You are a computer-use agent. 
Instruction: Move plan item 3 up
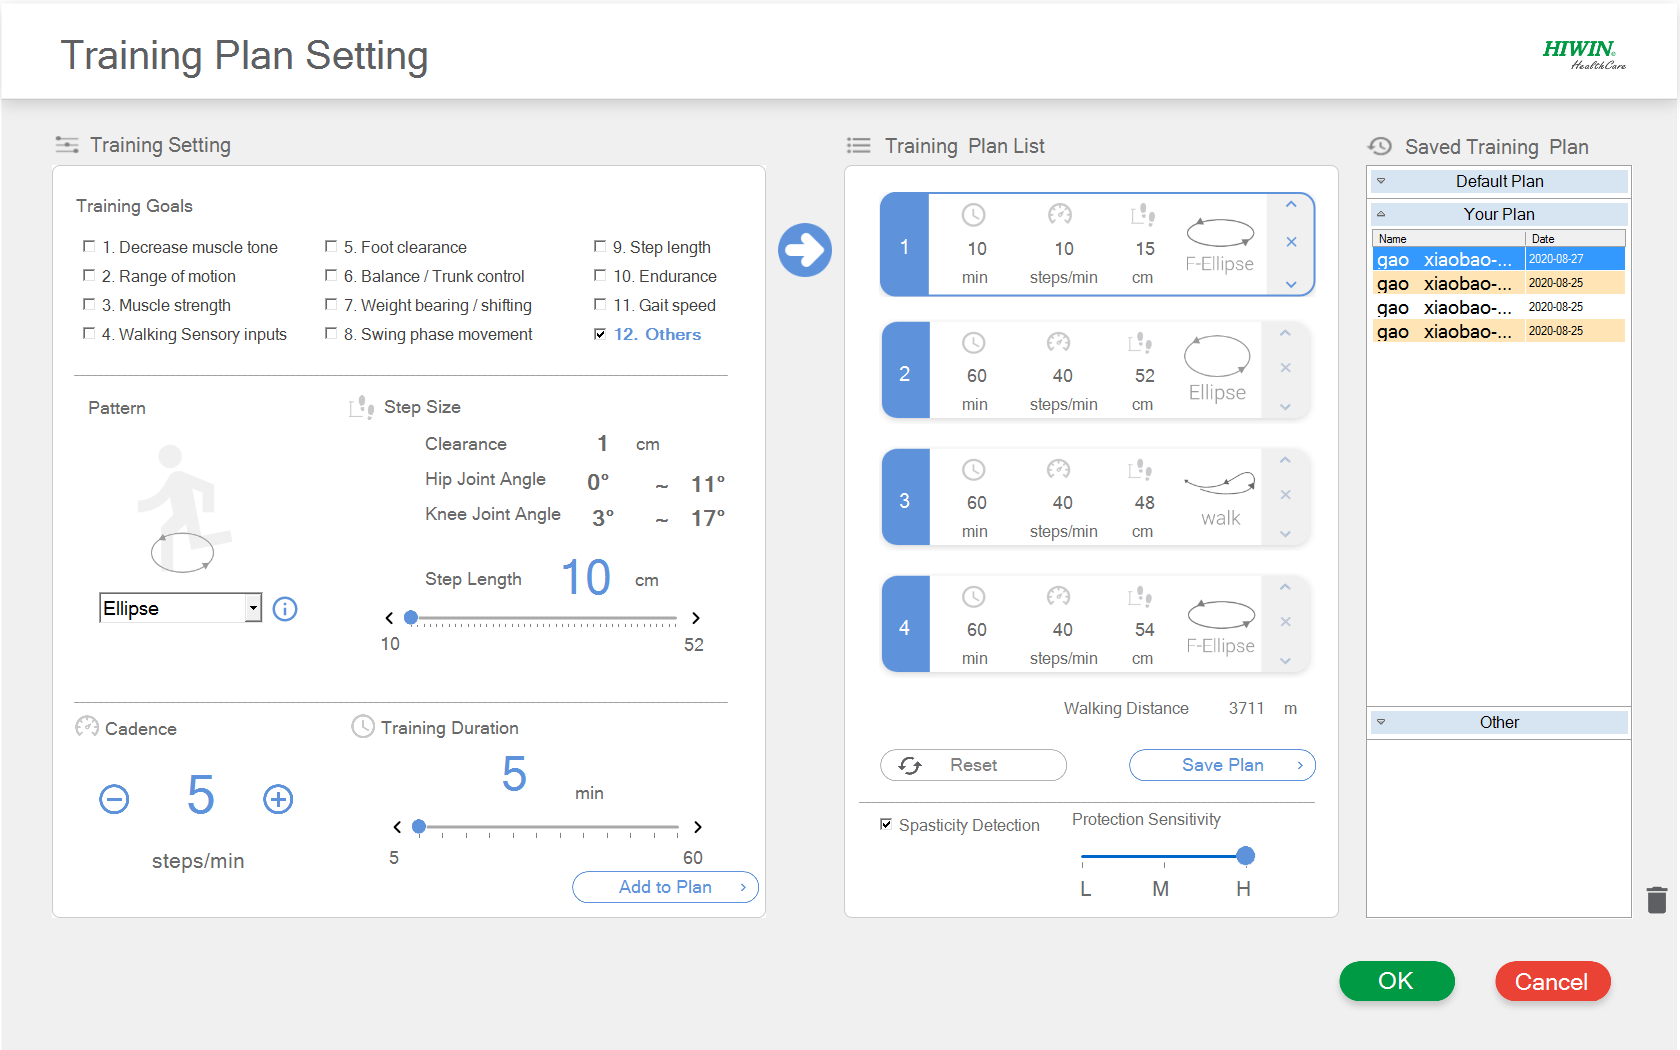1286,460
